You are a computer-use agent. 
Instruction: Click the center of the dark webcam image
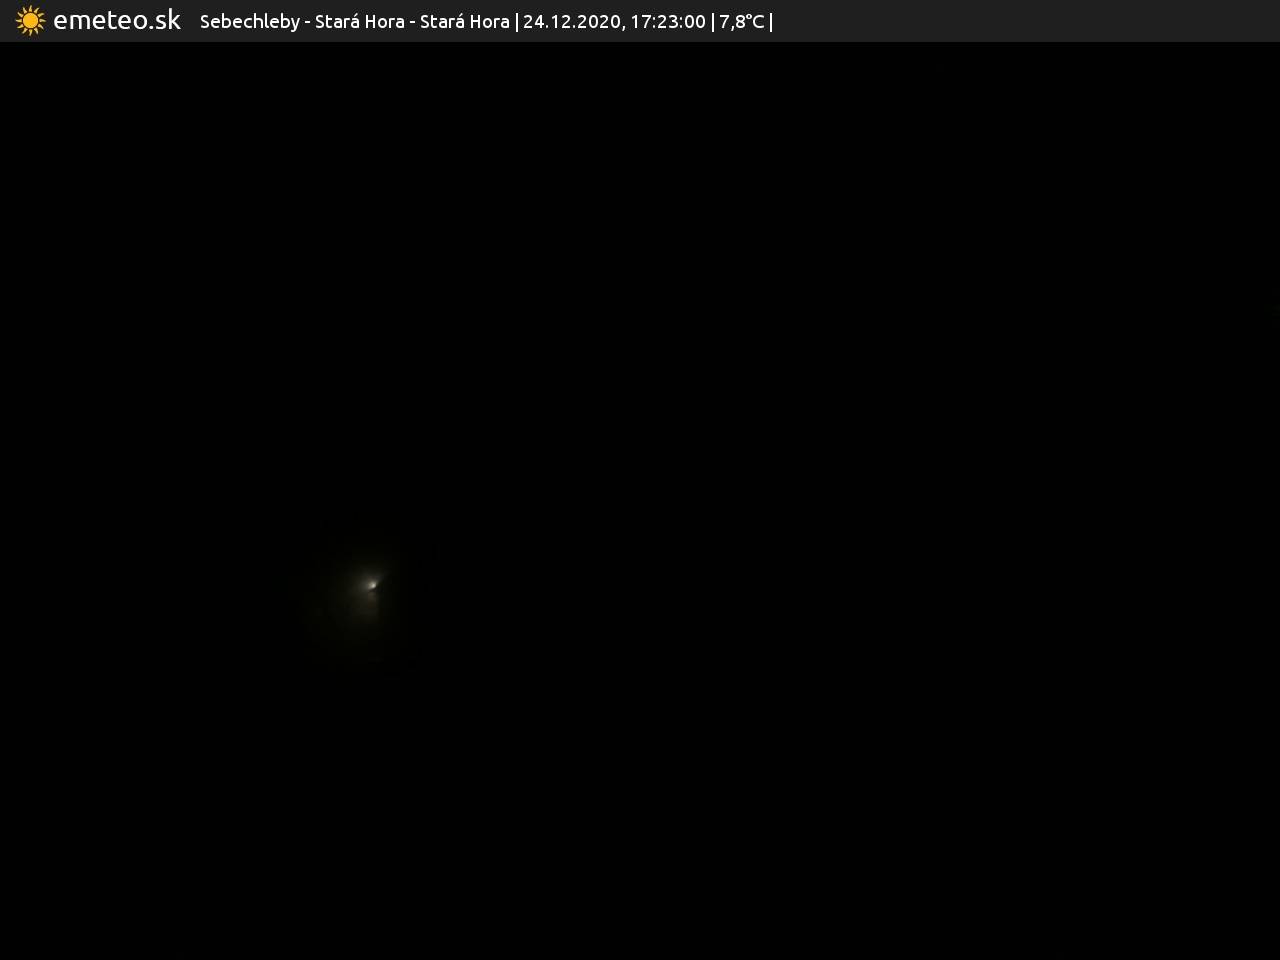pos(640,500)
